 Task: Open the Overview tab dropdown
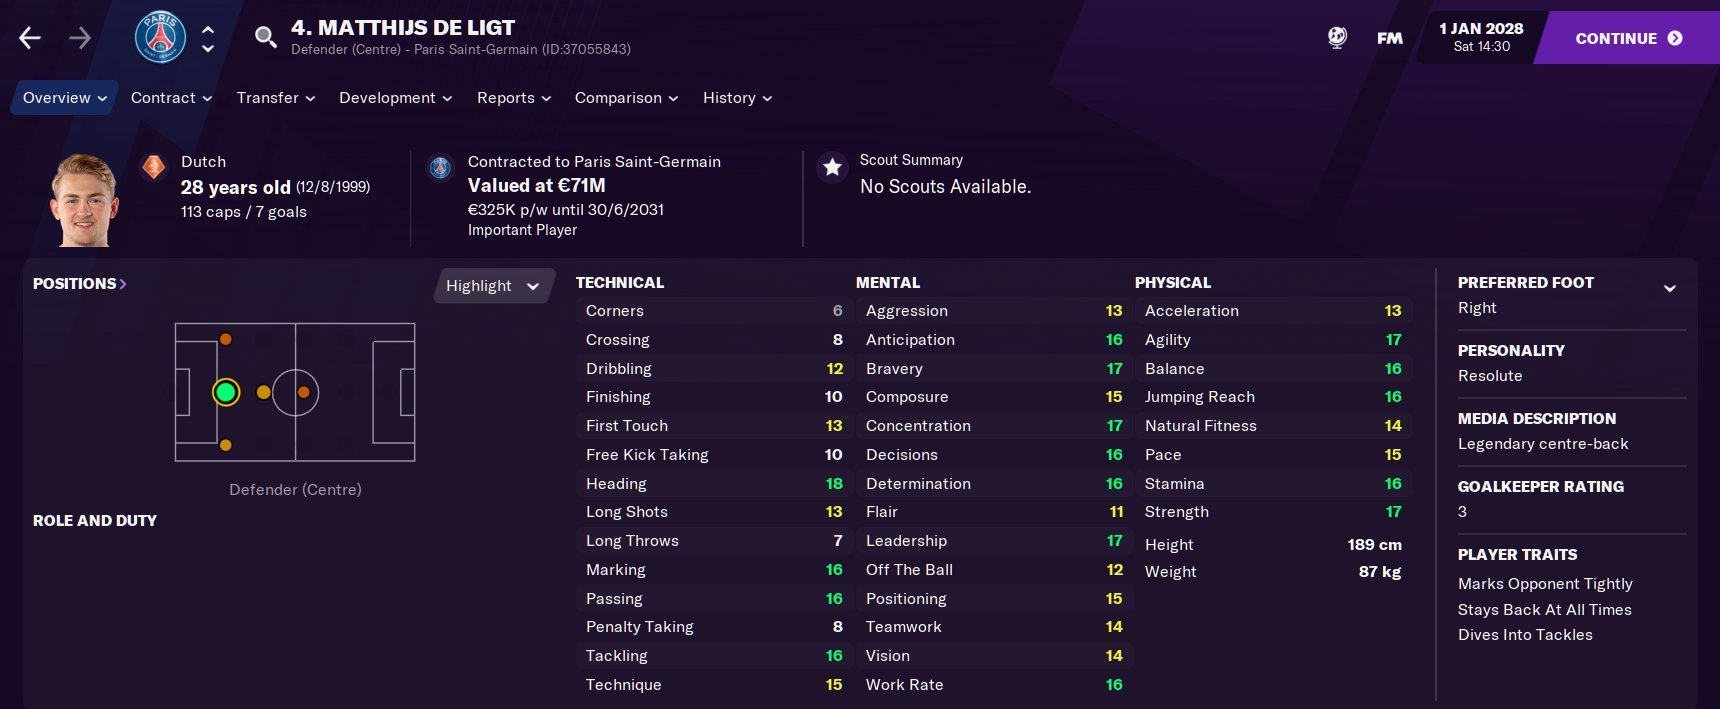(x=65, y=98)
